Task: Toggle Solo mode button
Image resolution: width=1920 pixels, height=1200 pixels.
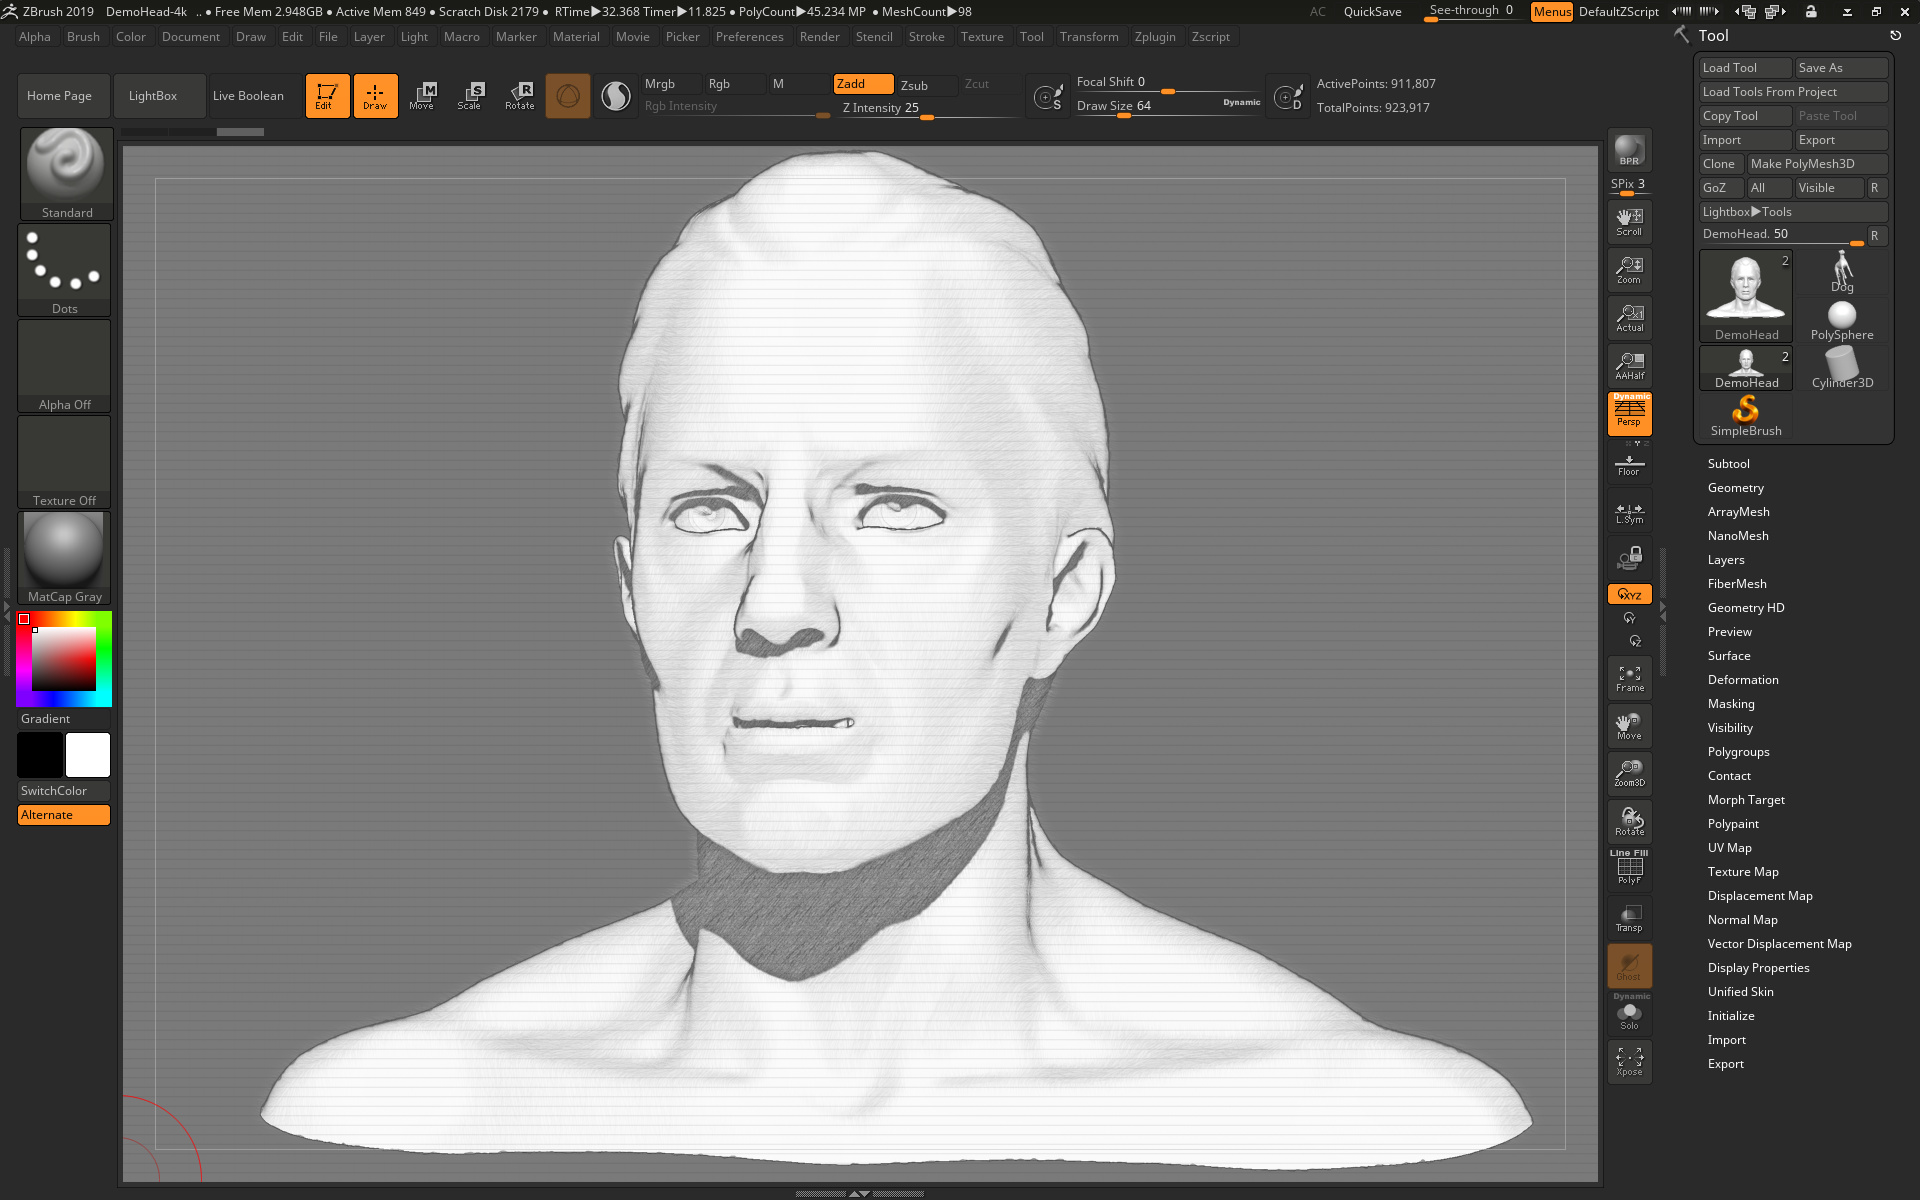Action: [x=1629, y=1015]
